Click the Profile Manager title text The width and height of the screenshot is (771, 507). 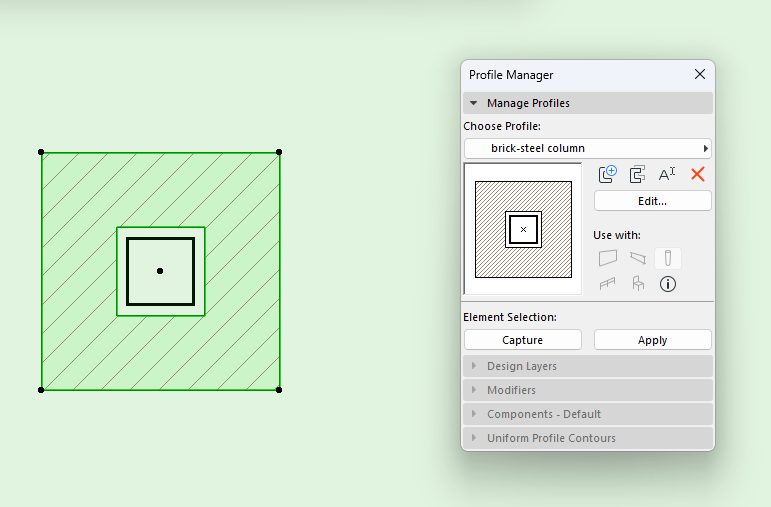pyautogui.click(x=511, y=75)
